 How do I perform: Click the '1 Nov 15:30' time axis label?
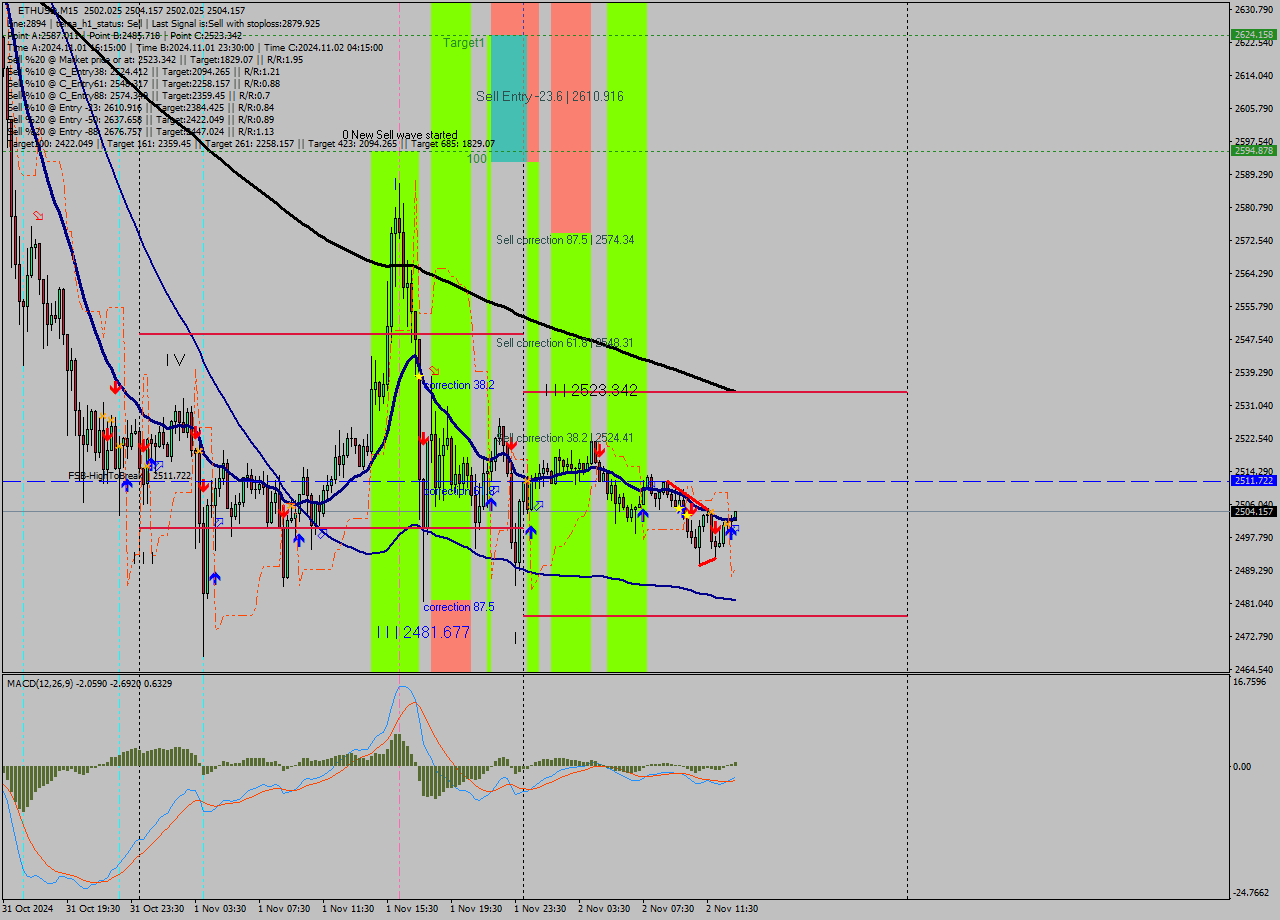tap(412, 909)
